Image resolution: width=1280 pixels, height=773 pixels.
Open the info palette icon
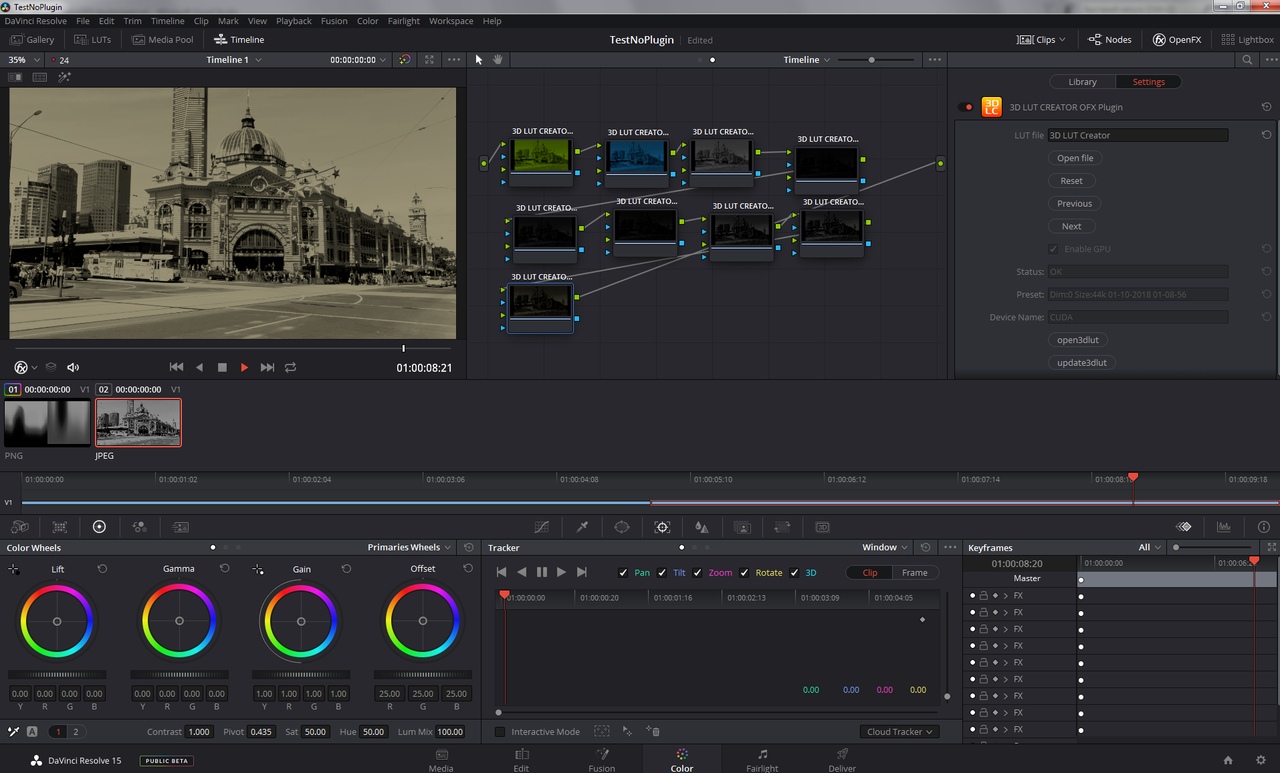tap(1264, 527)
